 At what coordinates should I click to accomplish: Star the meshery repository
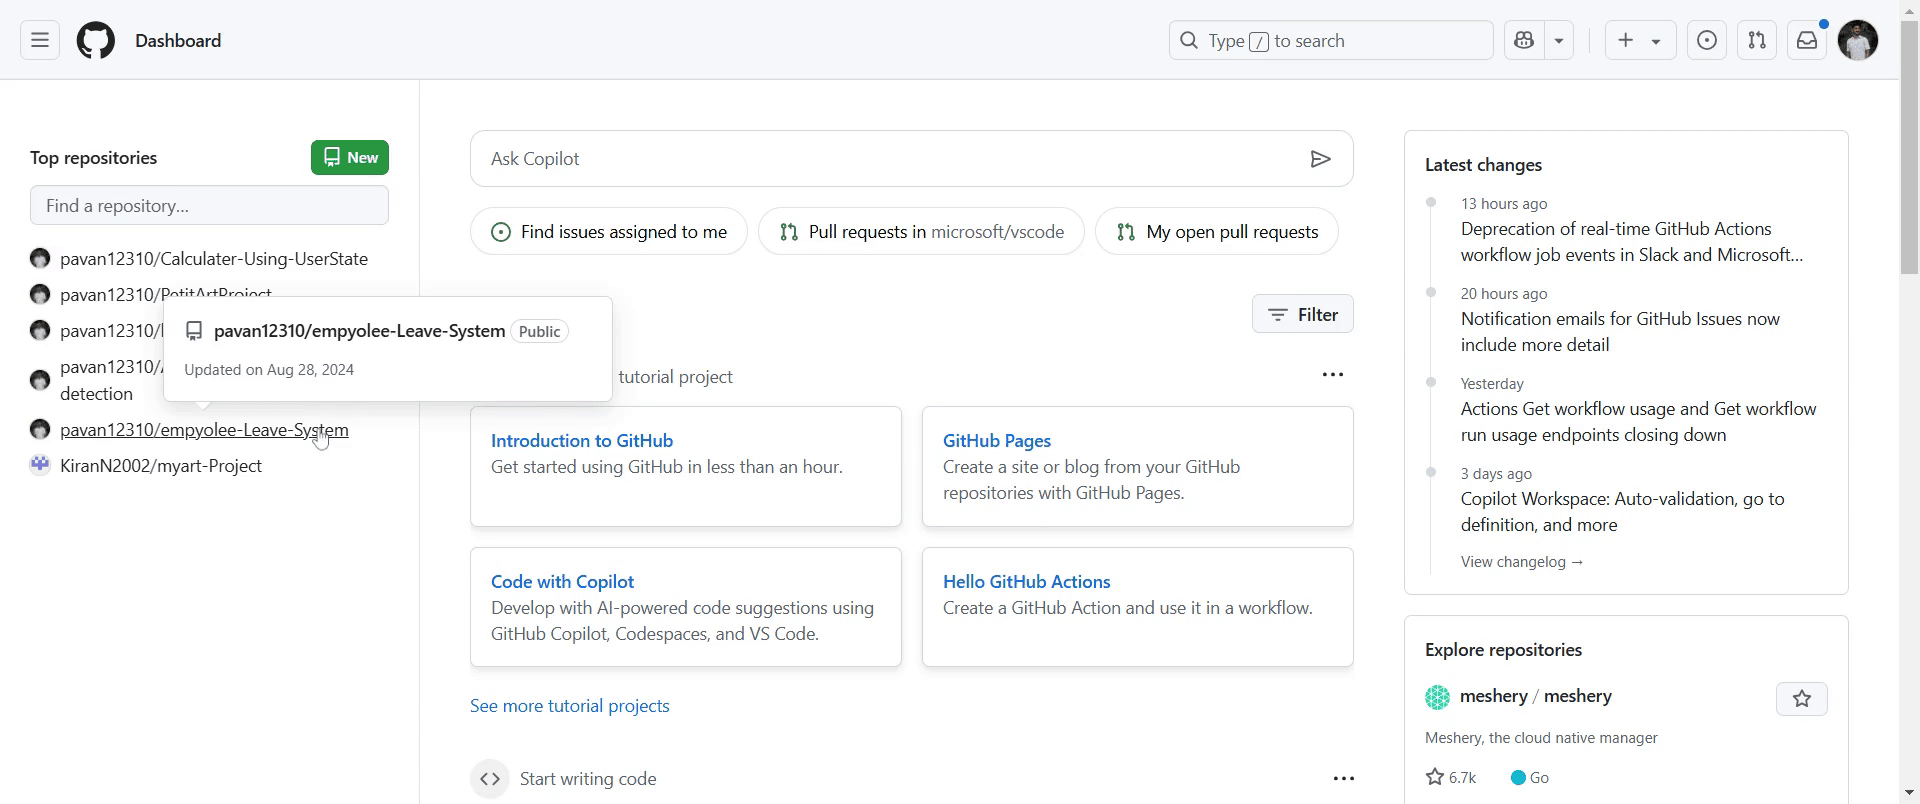[1801, 699]
